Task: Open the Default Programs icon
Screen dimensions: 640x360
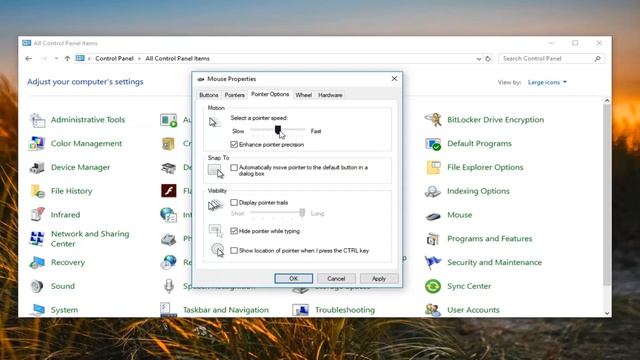Action: (433, 144)
